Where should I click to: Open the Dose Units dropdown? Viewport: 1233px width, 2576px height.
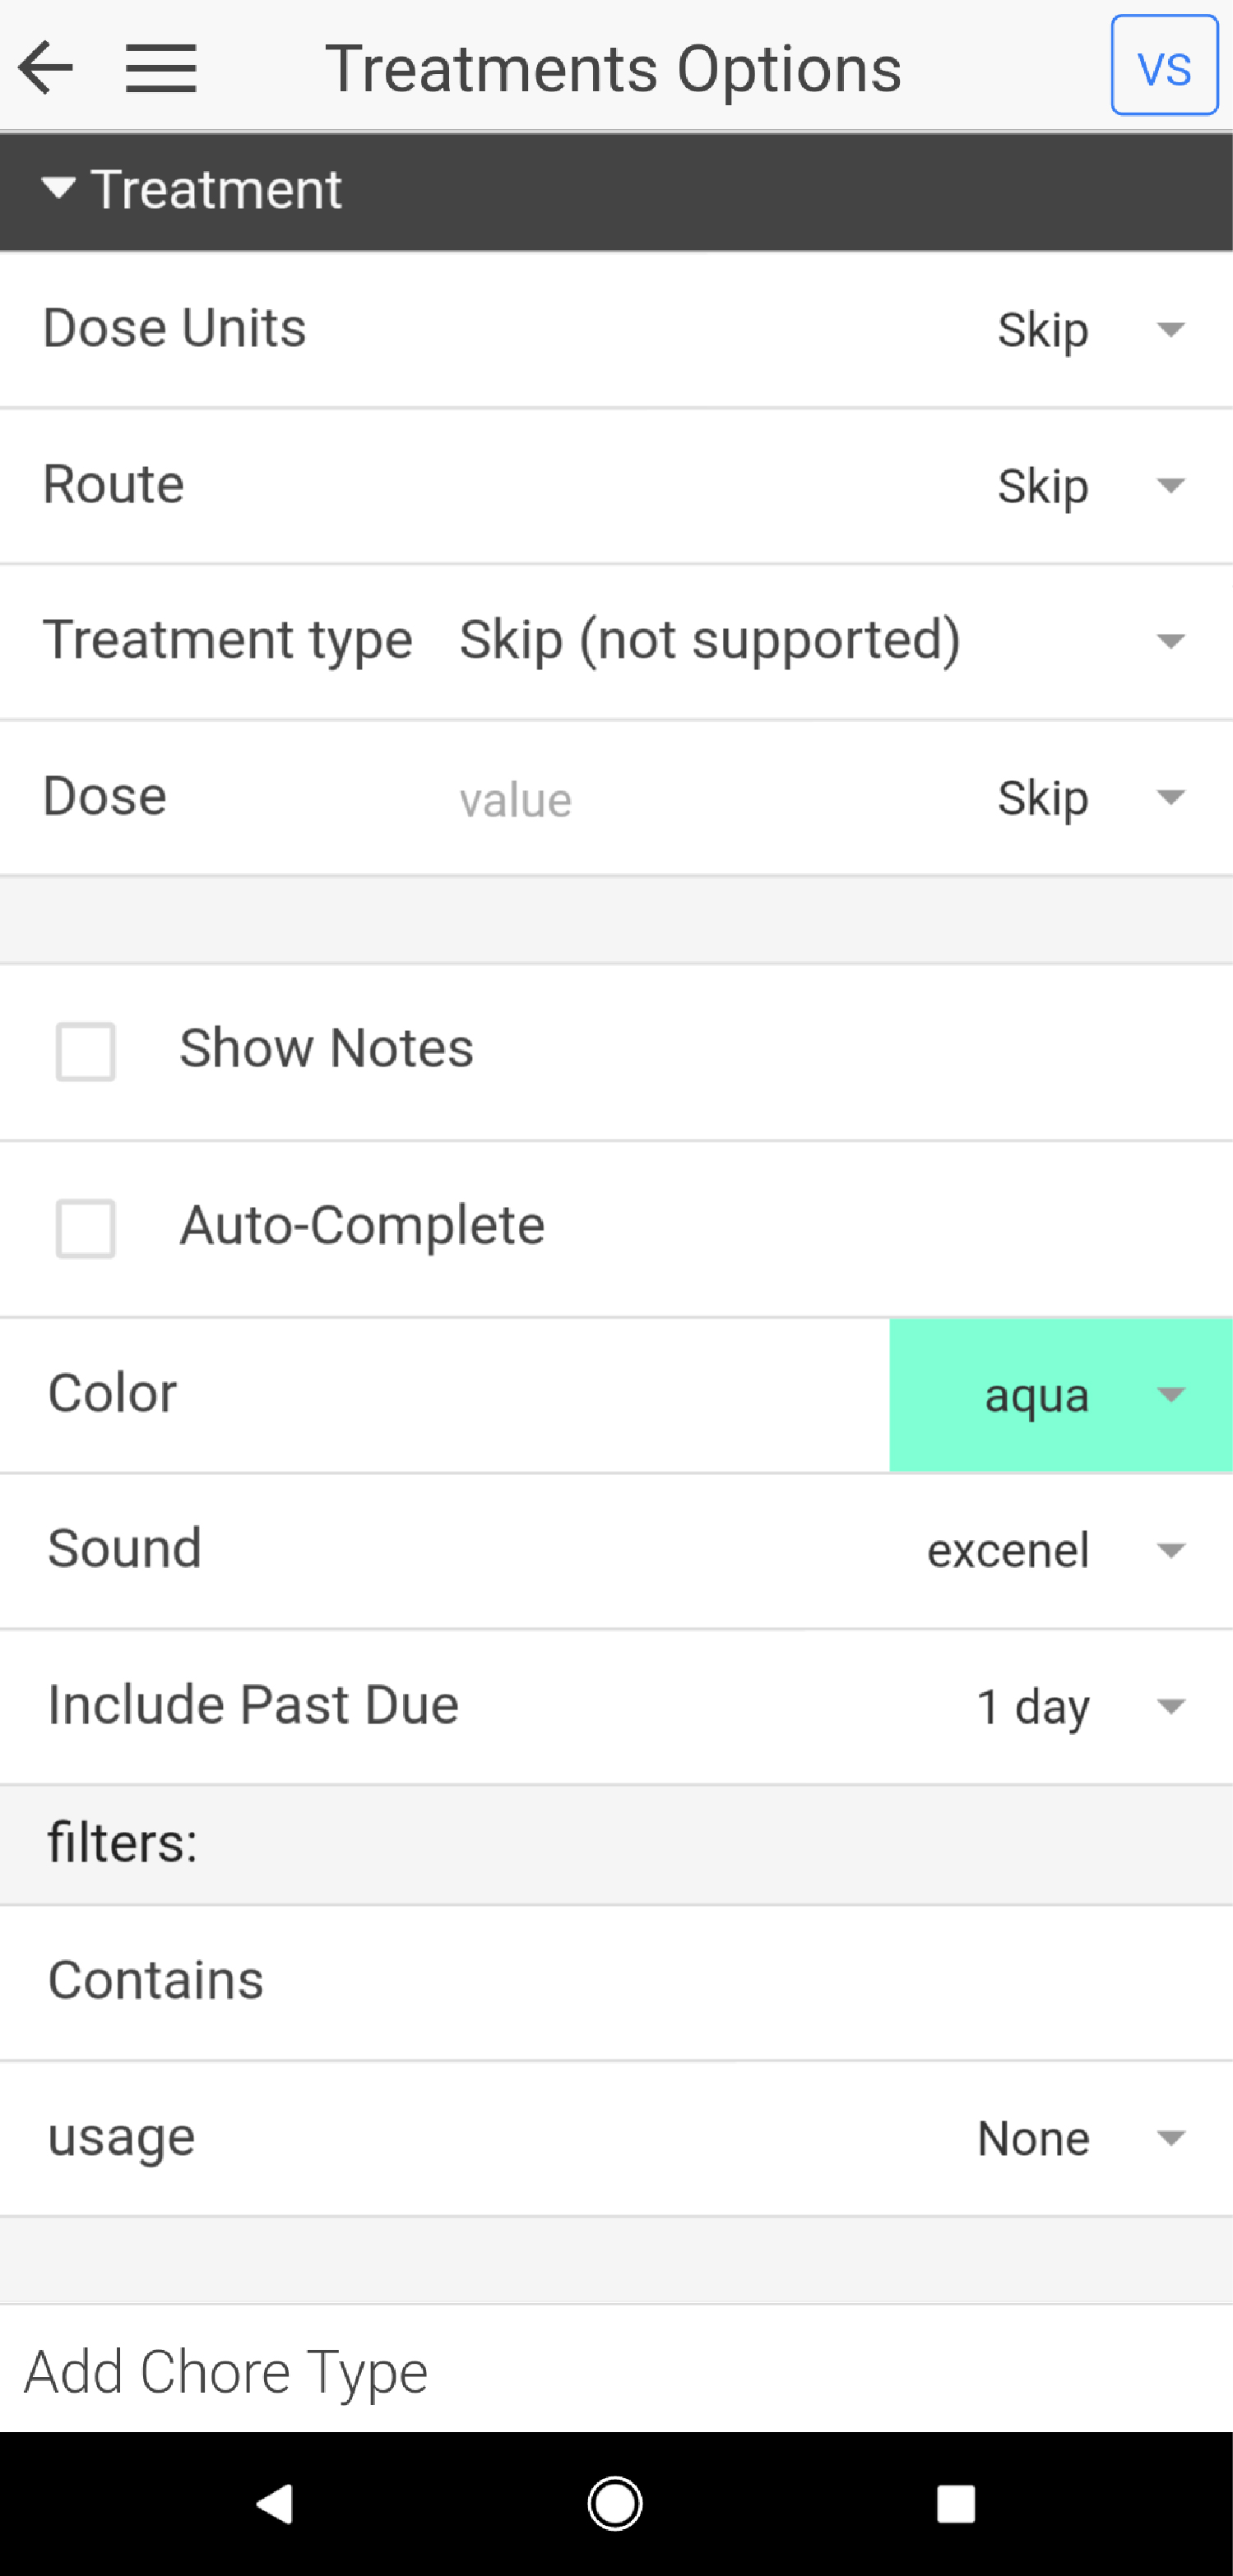point(1091,329)
